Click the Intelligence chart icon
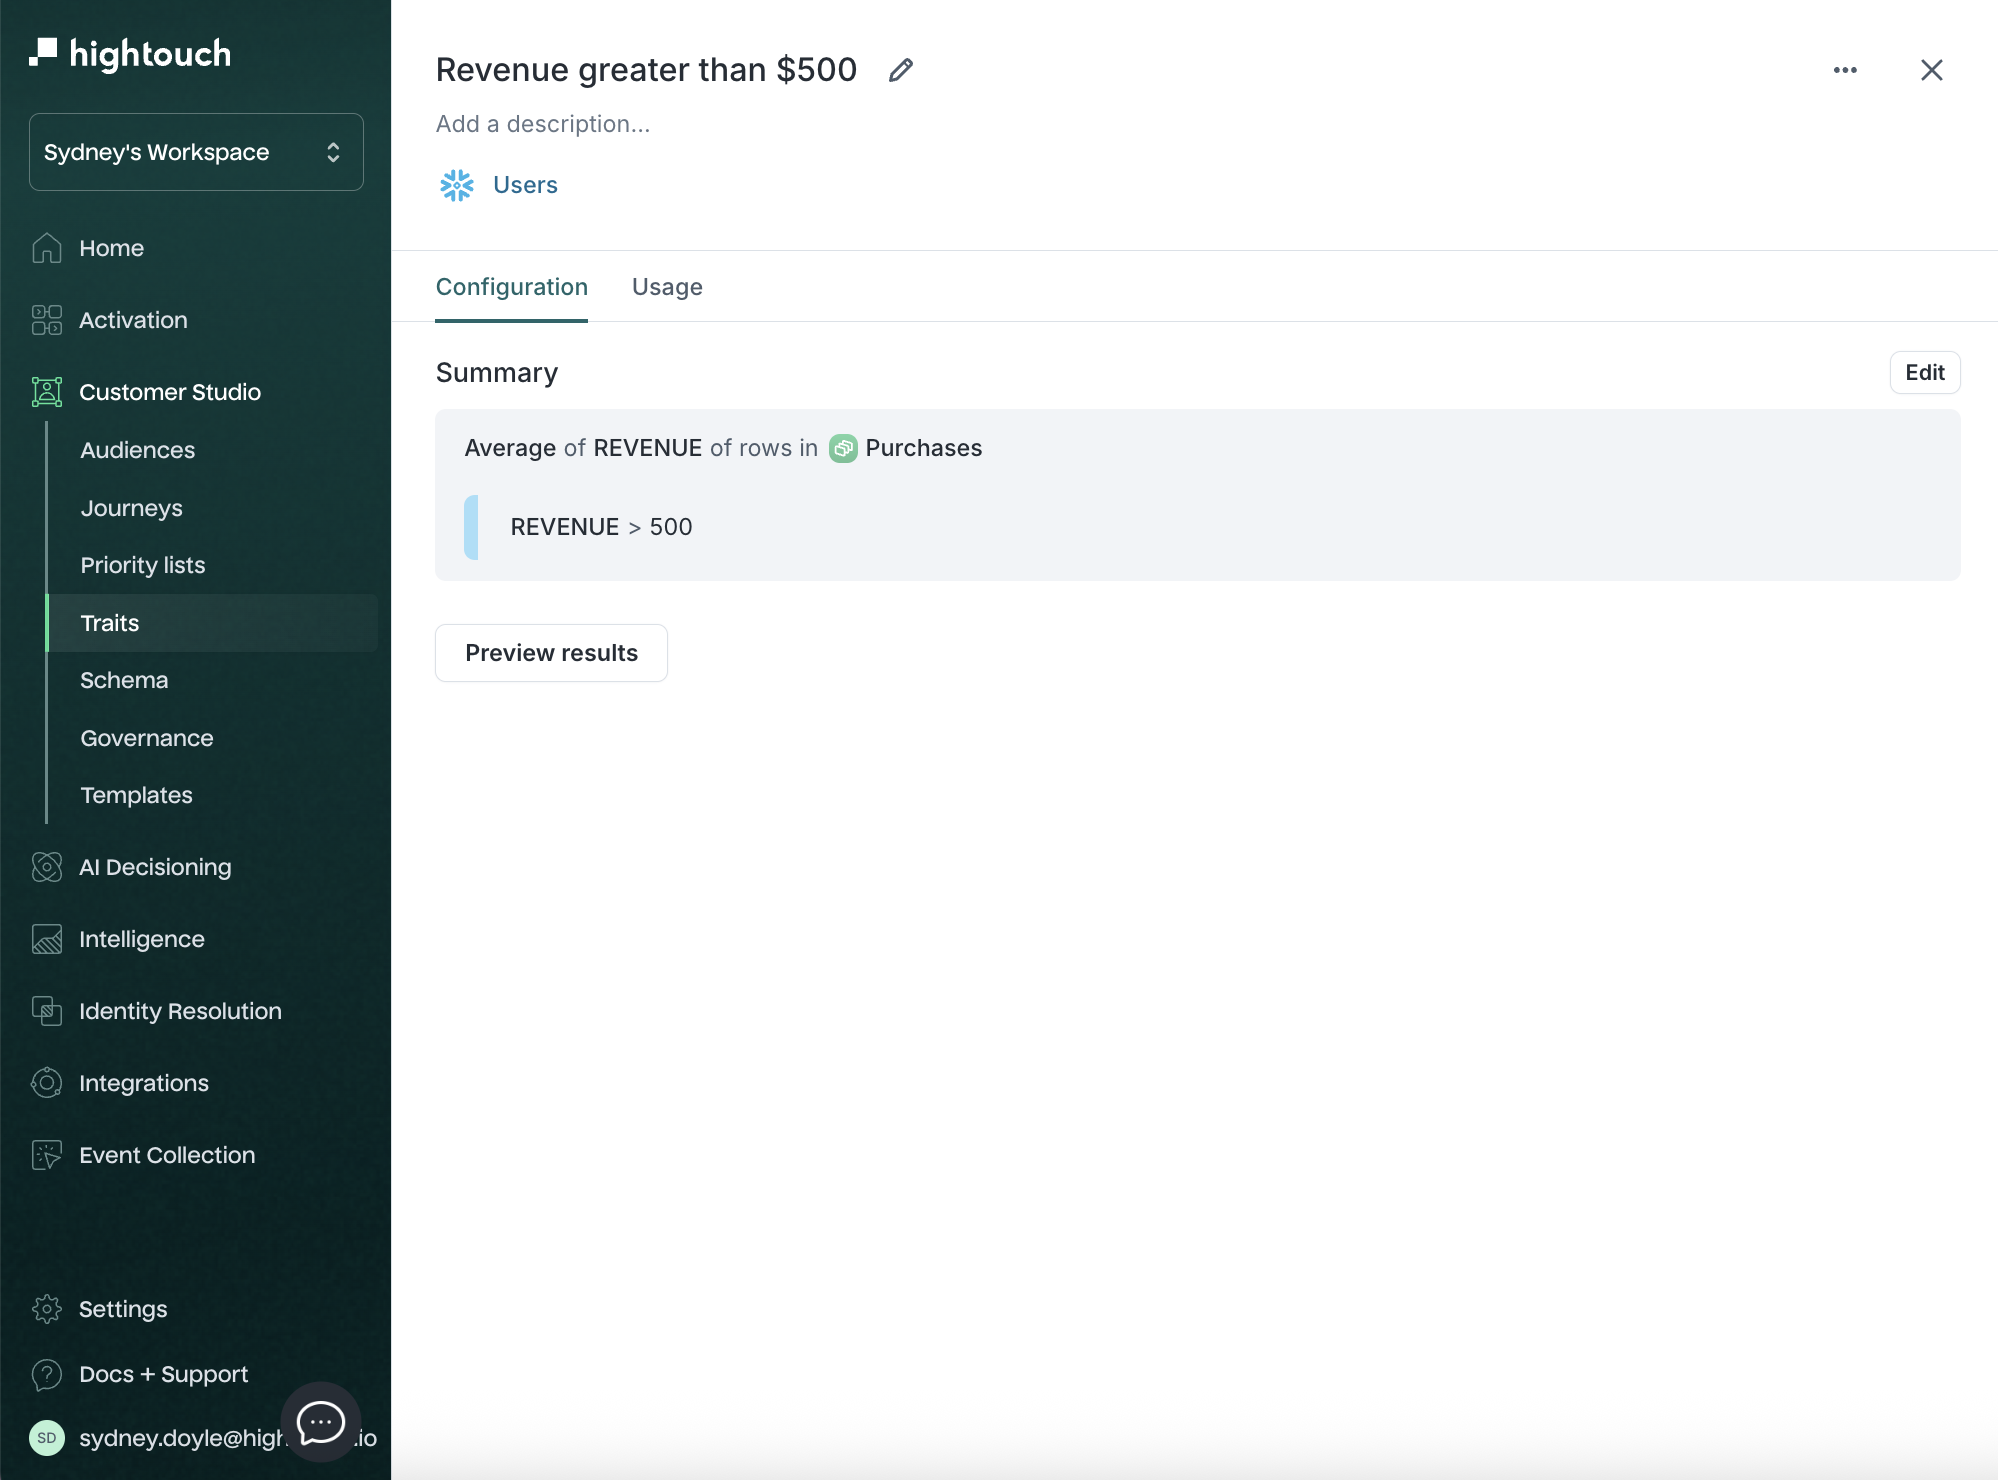Screen dimensions: 1998x1480 tap(47, 939)
